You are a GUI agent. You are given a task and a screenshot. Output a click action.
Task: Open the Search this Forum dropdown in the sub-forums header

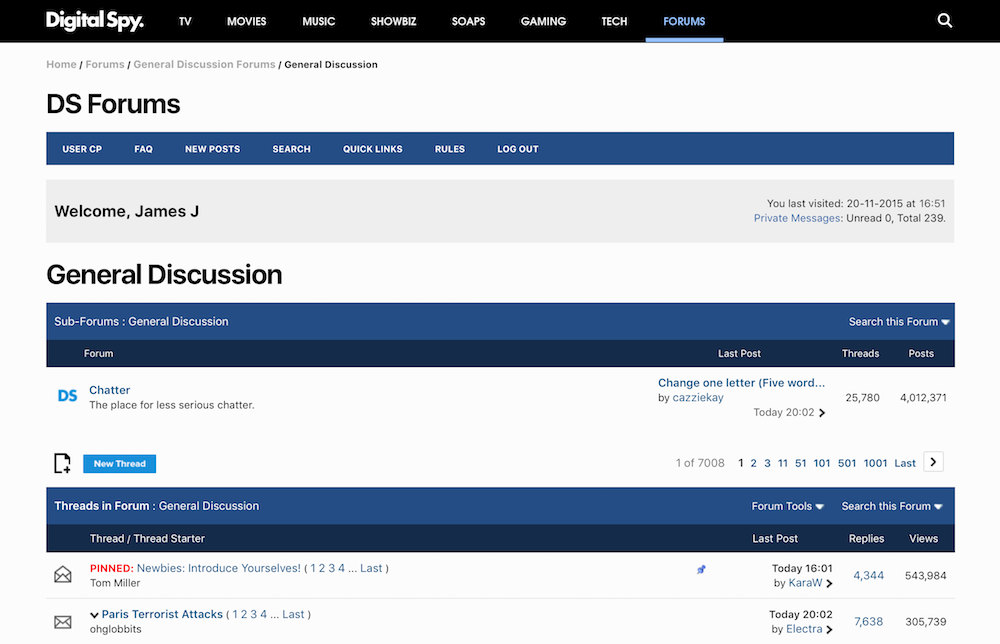(897, 321)
